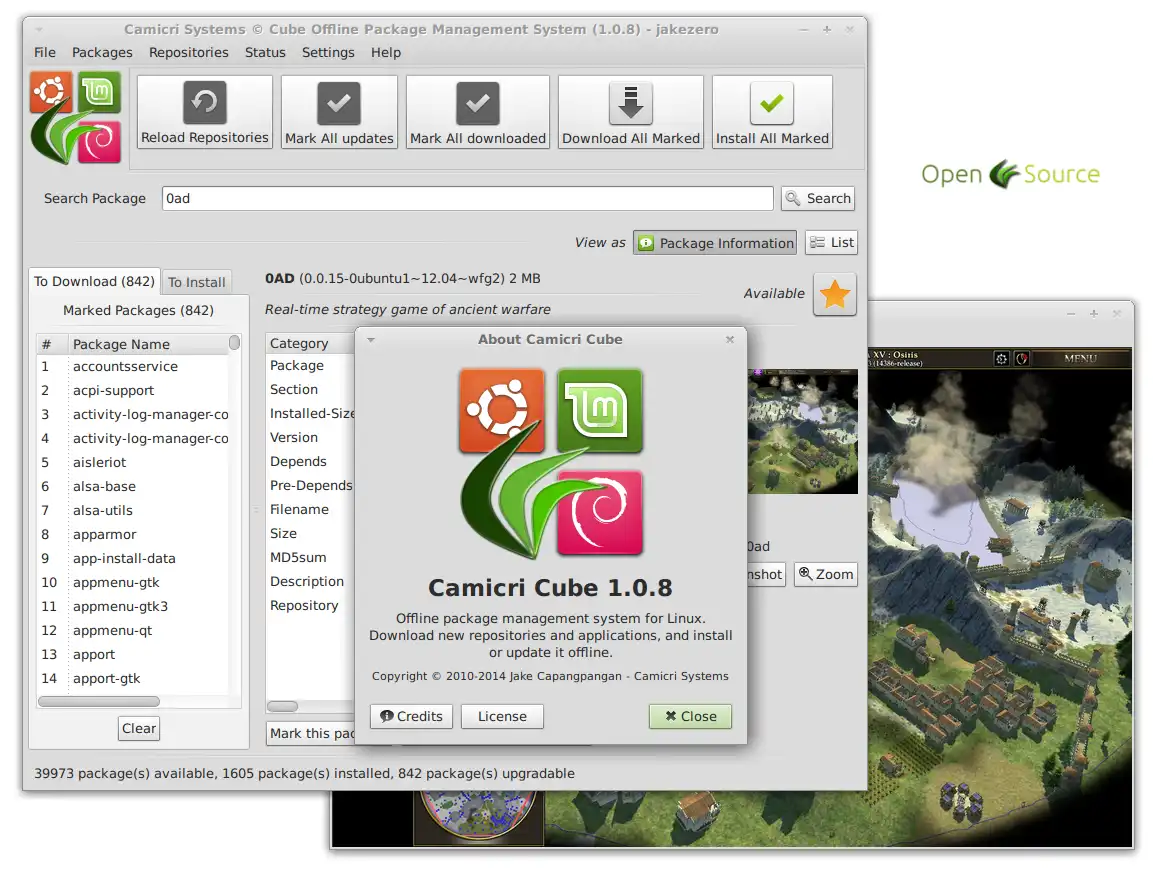This screenshot has width=1153, height=871.
Task: Select acpi-support package row
Action: [x=133, y=391]
